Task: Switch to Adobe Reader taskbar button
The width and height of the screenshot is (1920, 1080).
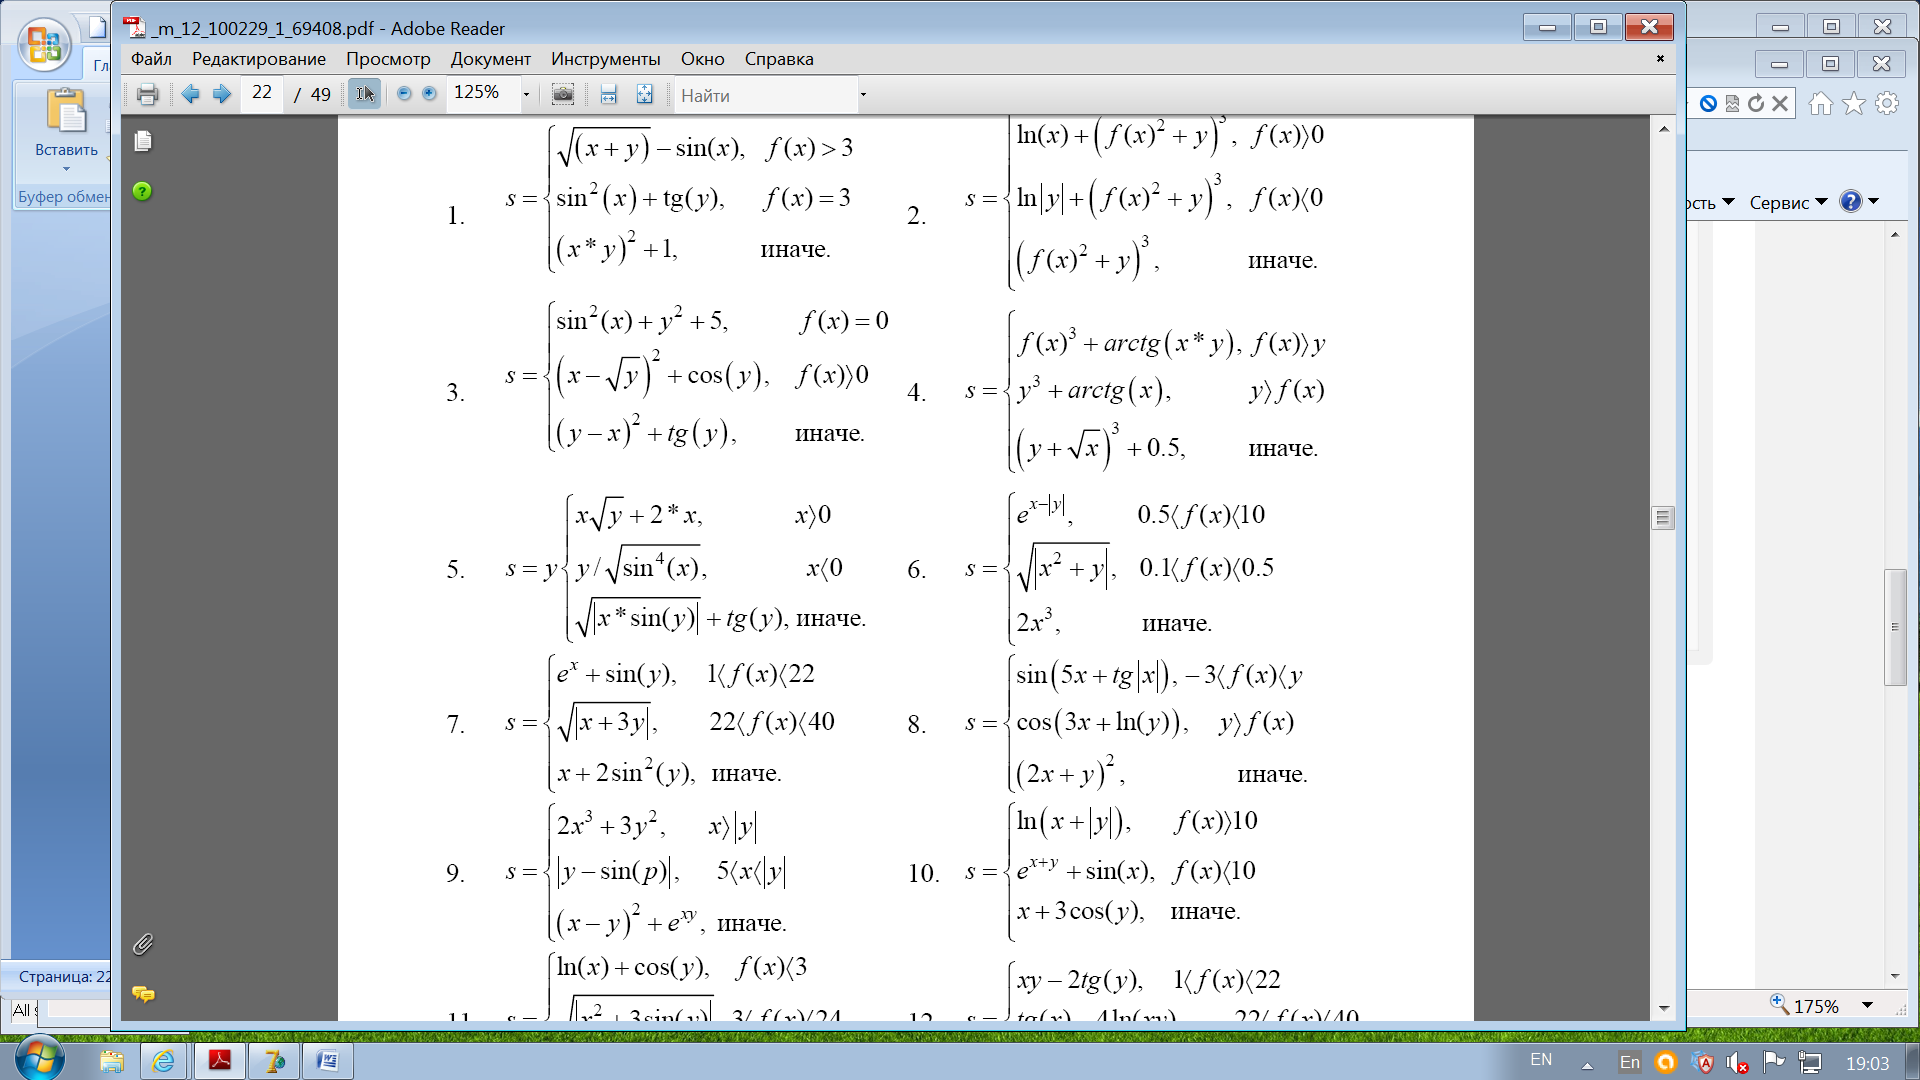Action: coord(219,1061)
